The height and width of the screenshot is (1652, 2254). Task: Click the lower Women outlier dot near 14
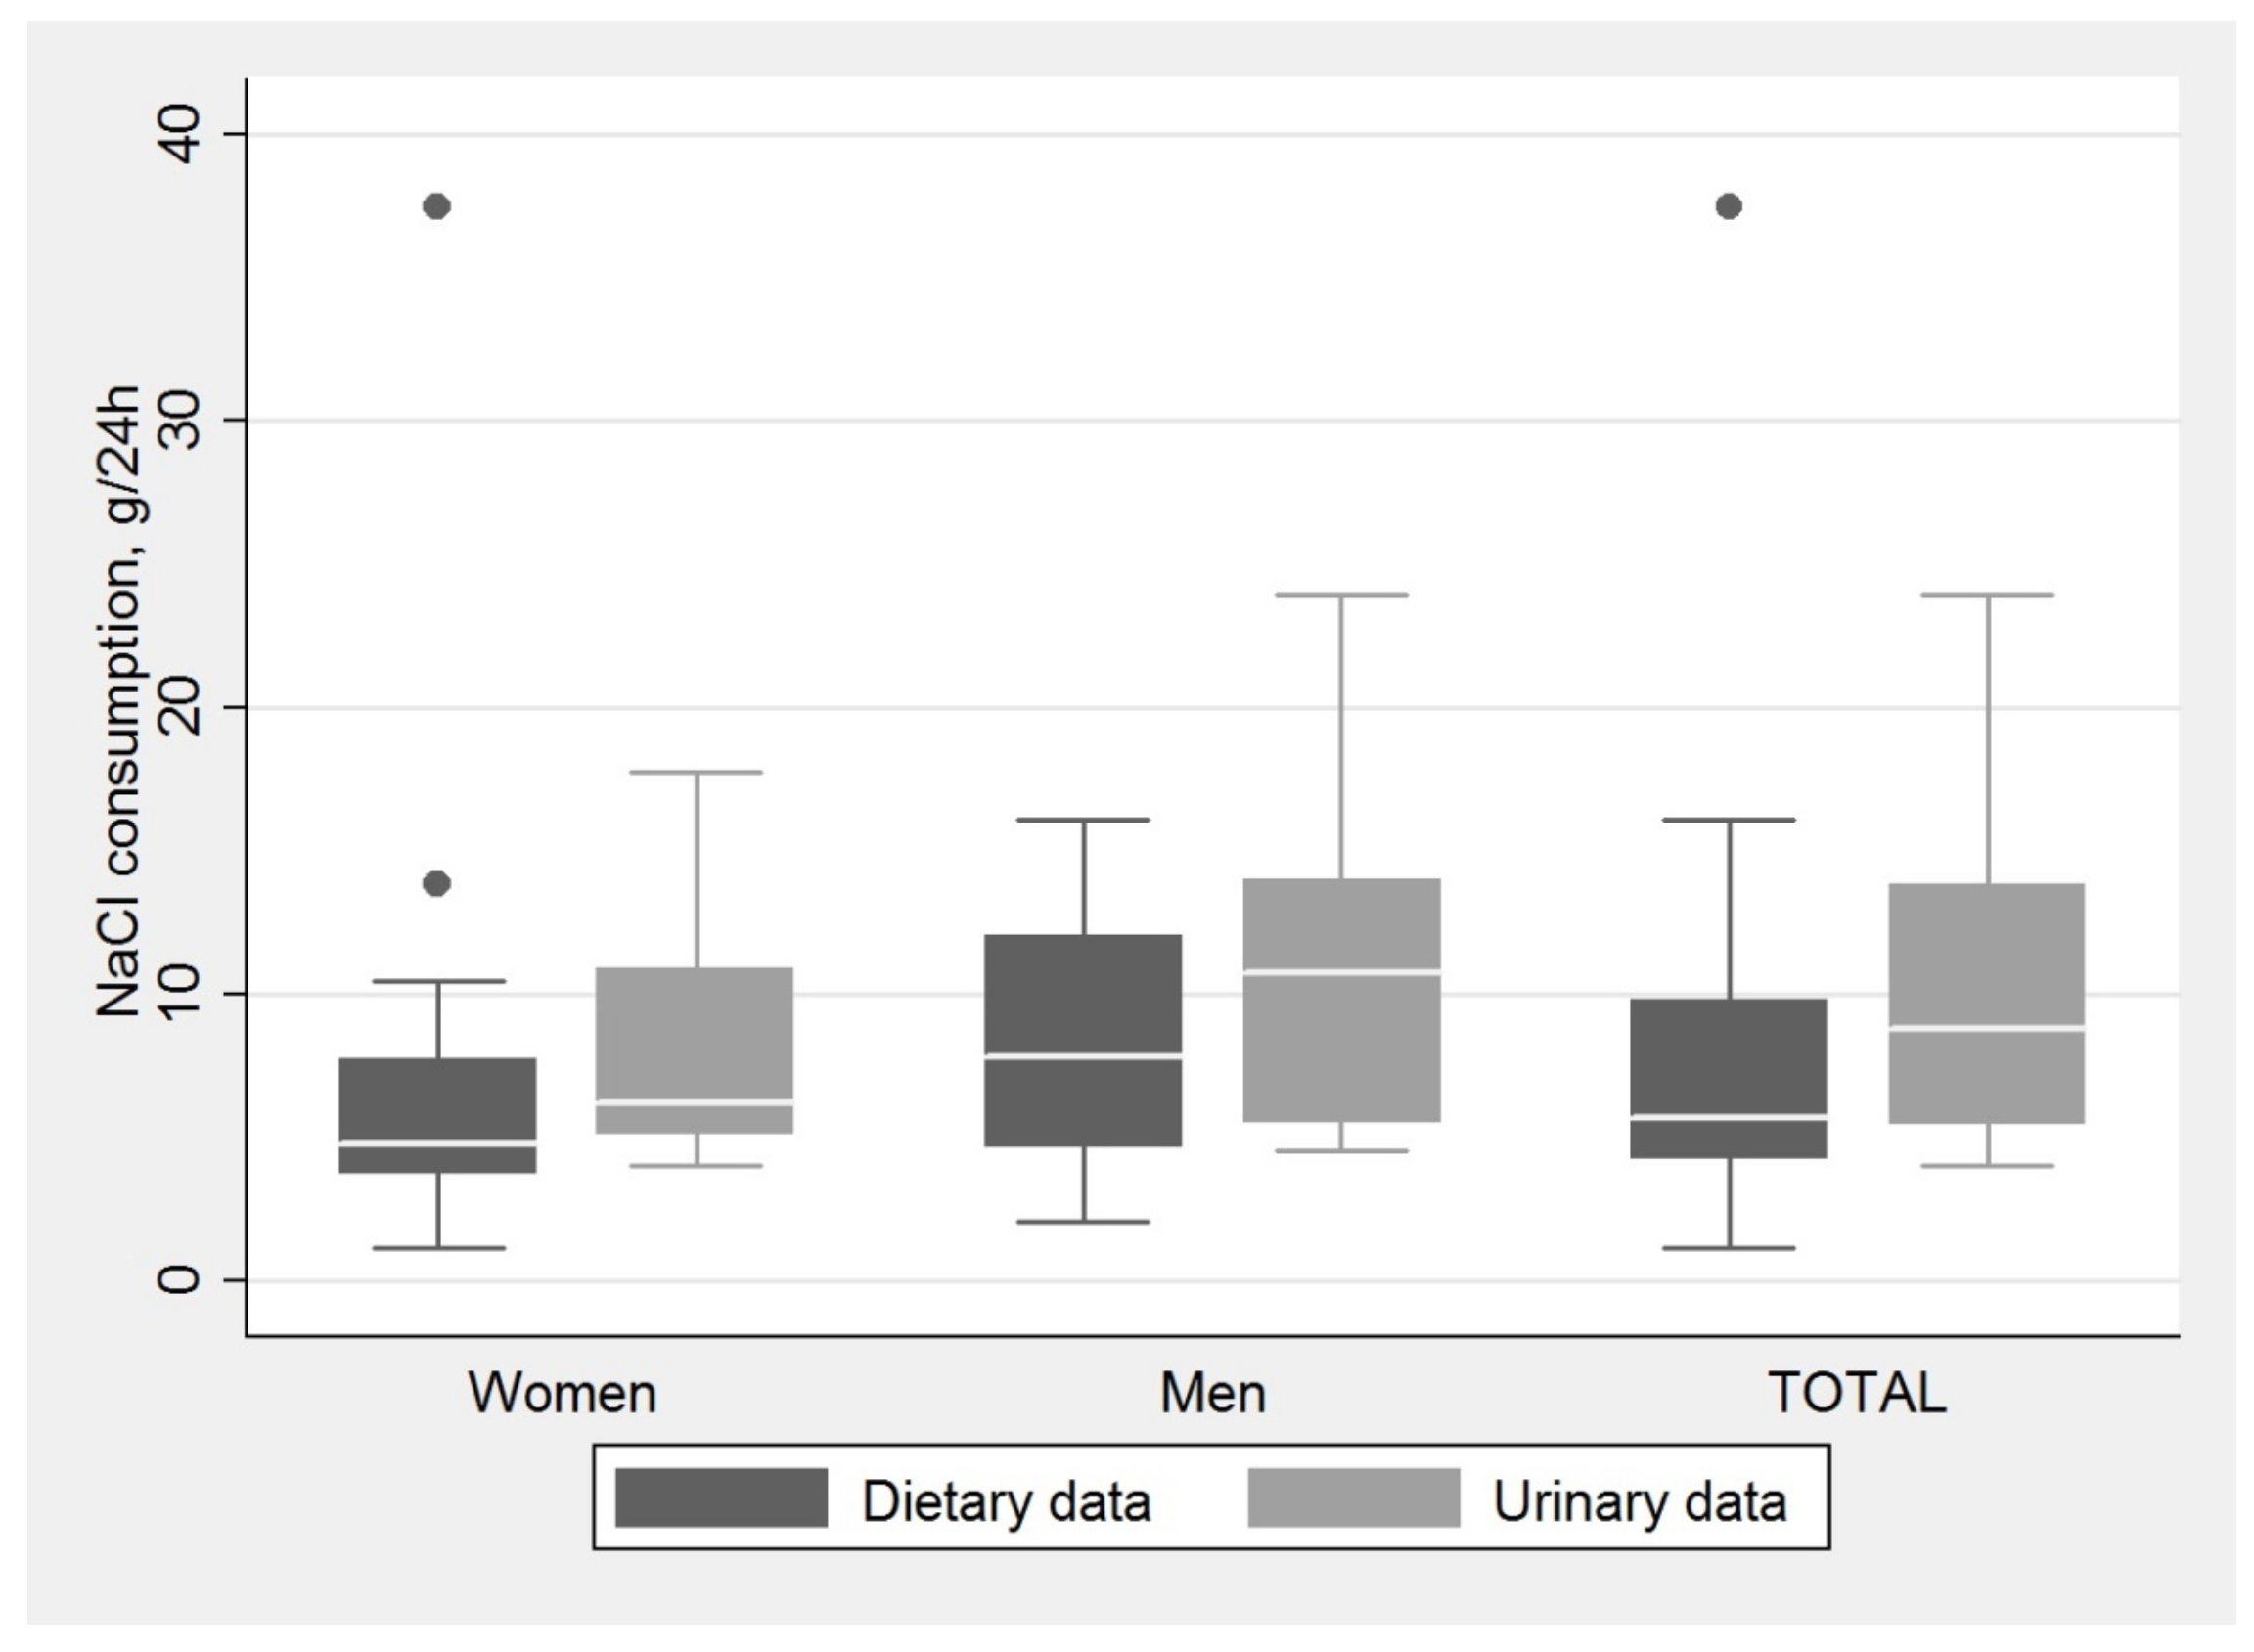[437, 883]
